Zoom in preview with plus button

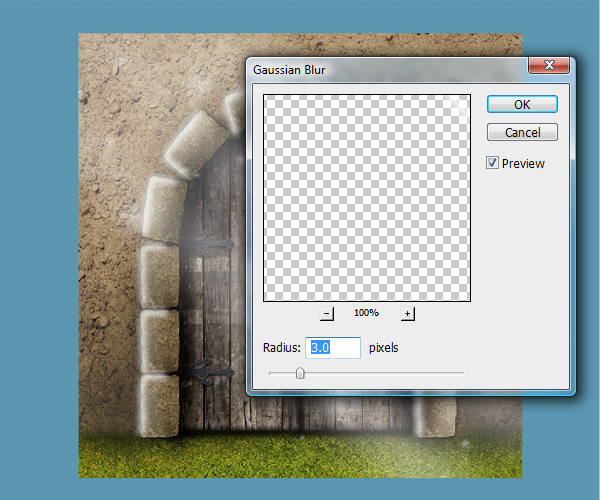click(408, 313)
